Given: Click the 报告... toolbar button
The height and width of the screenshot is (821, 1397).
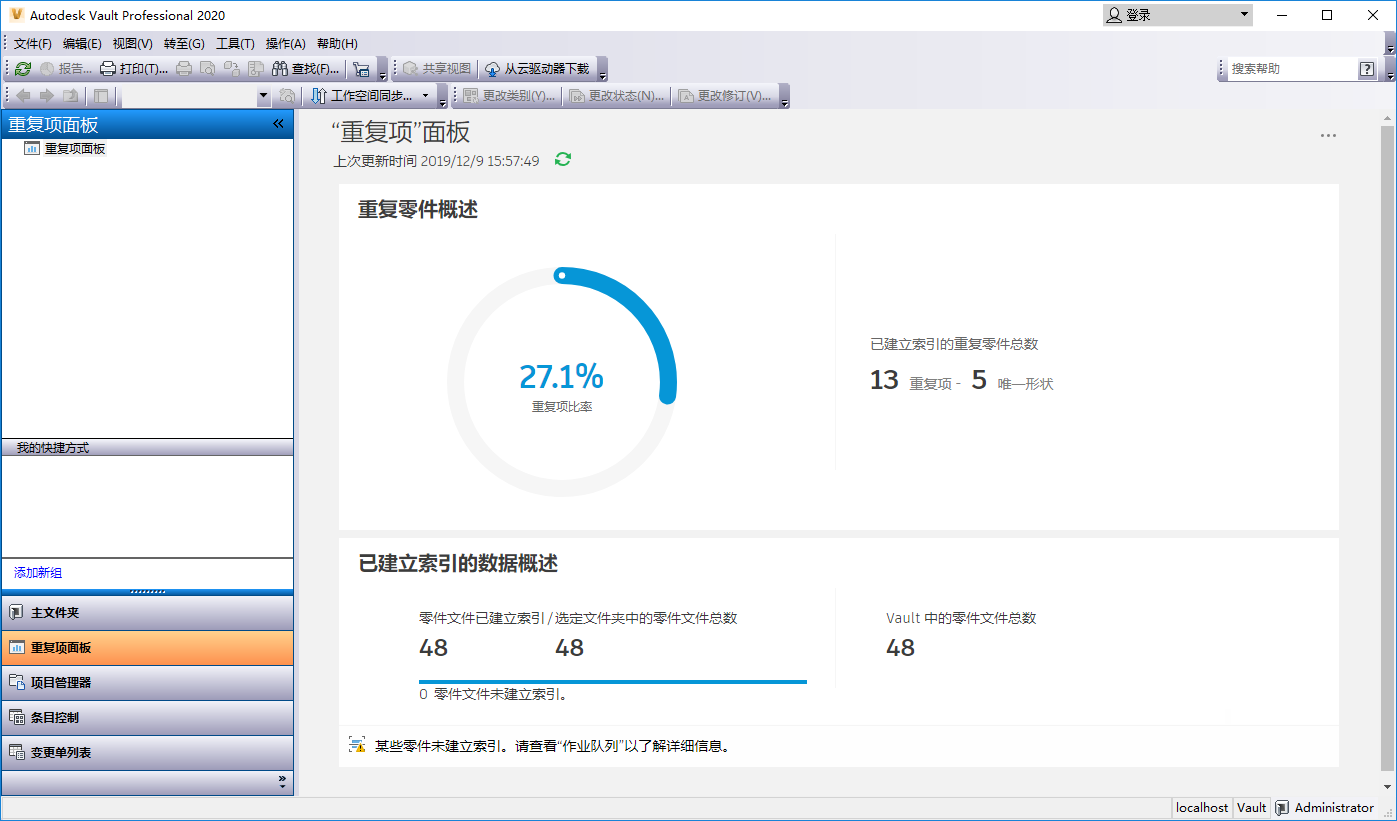Looking at the screenshot, I should [x=65, y=69].
